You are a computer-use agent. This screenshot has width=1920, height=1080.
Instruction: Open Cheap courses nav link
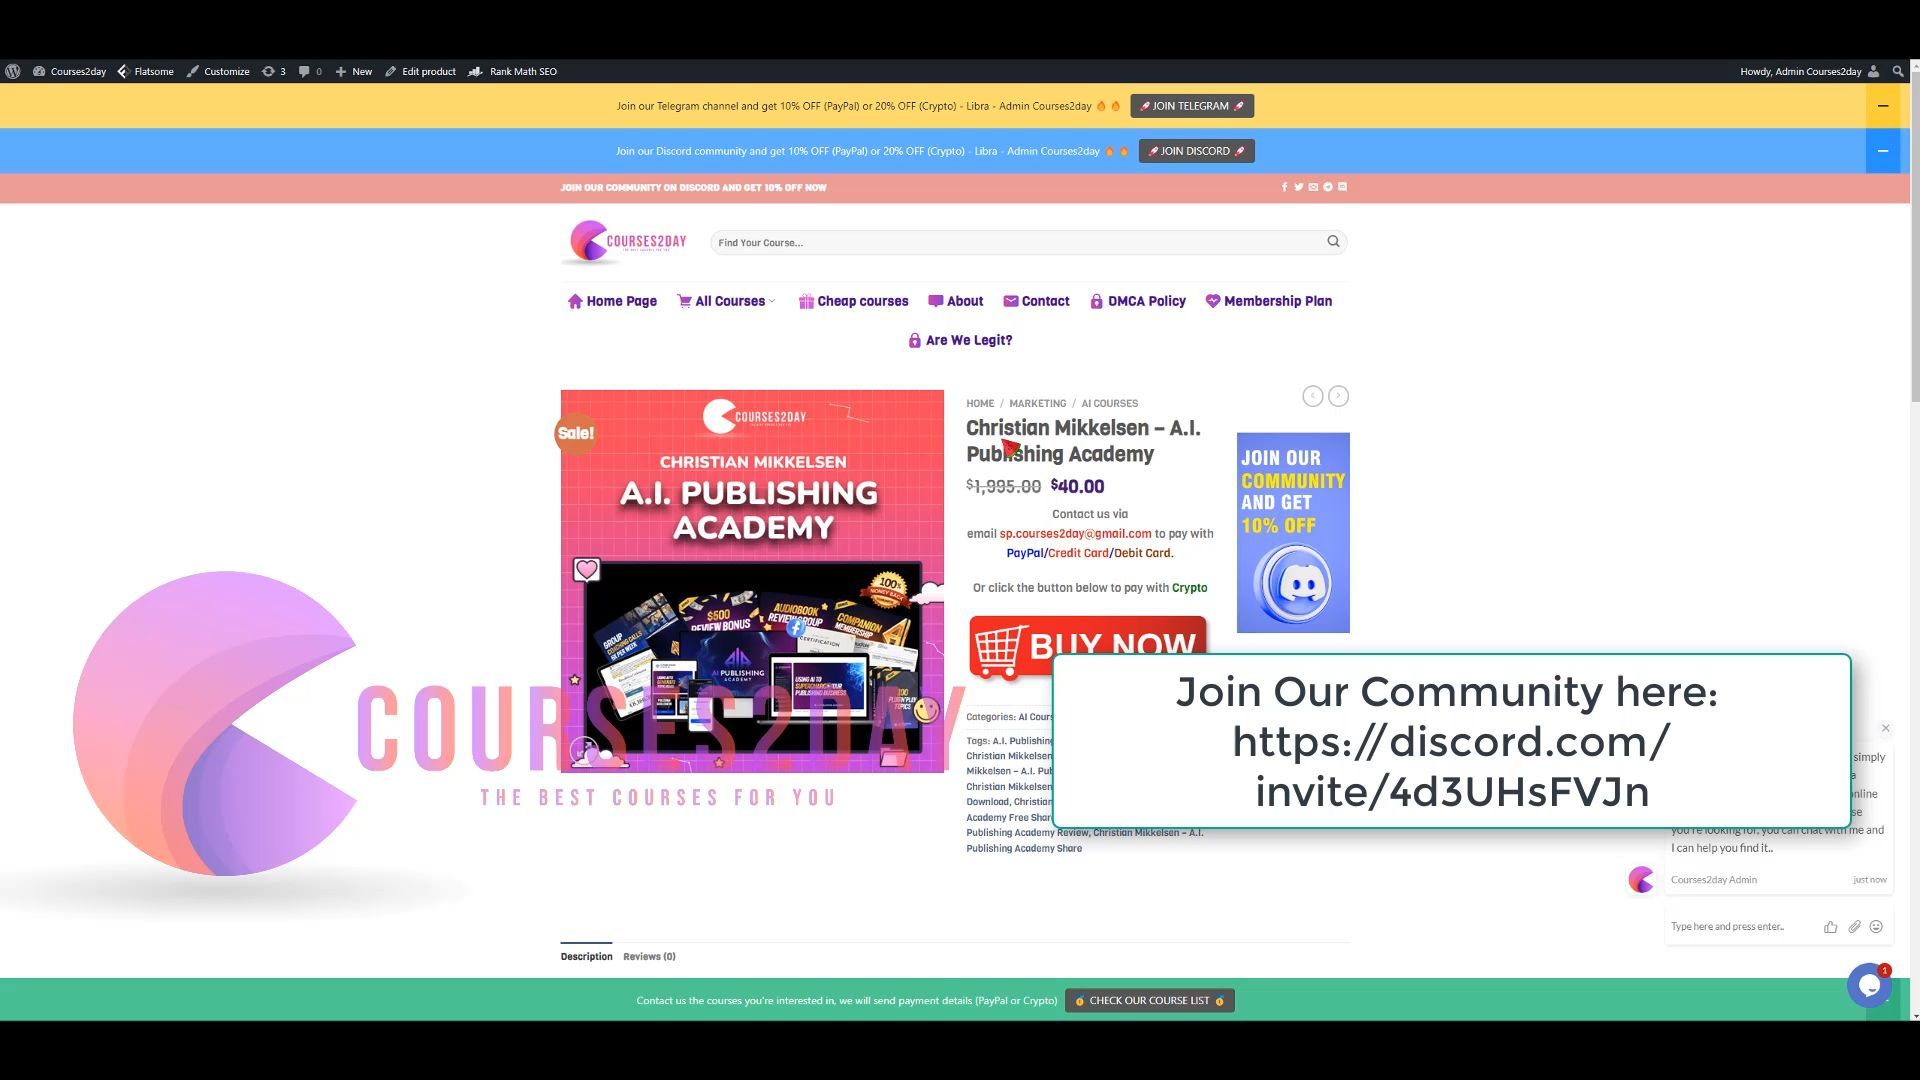pyautogui.click(x=854, y=301)
